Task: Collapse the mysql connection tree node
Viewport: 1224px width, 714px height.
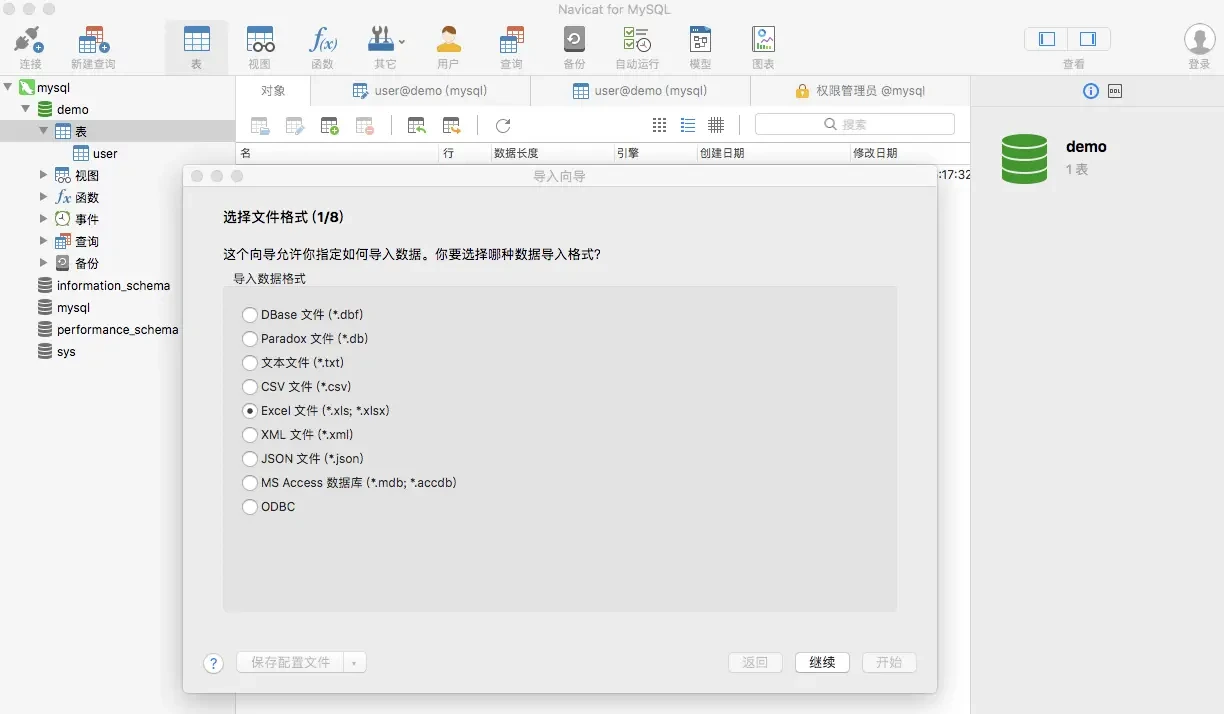Action: [x=9, y=87]
